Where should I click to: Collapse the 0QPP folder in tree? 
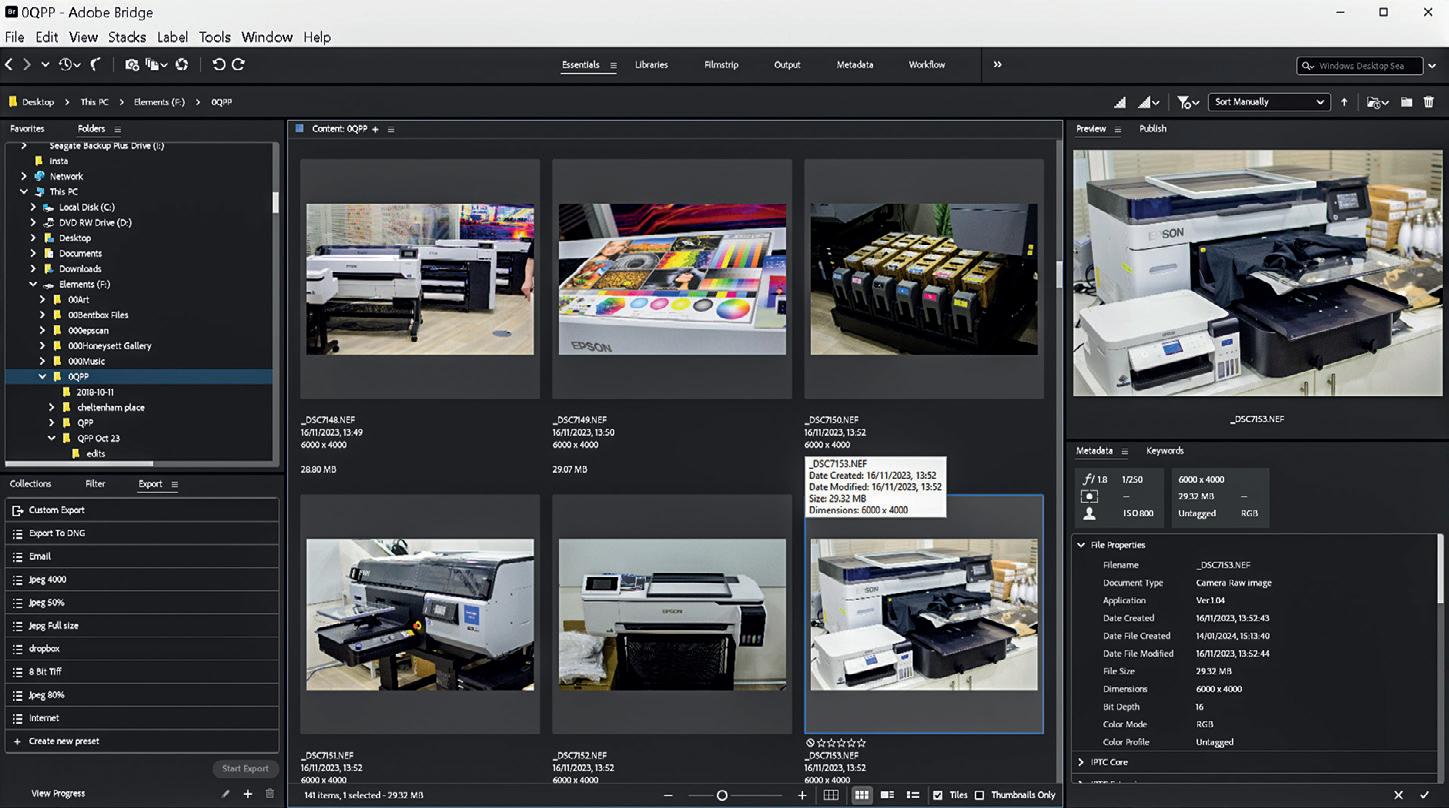click(43, 377)
